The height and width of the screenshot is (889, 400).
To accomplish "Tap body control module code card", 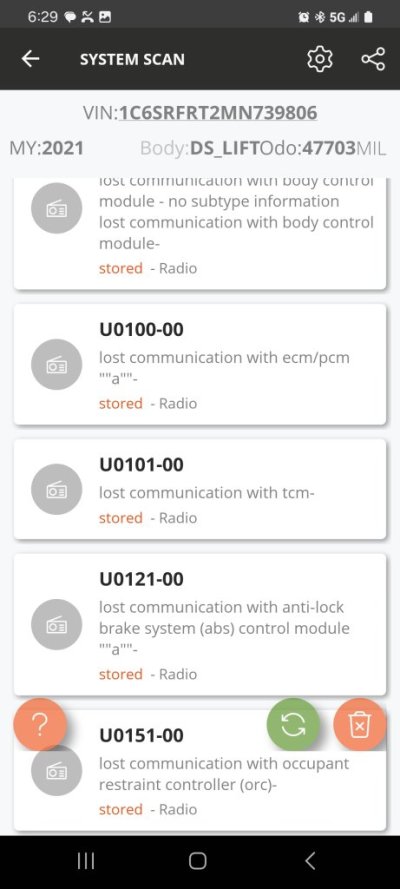I will point(200,234).
